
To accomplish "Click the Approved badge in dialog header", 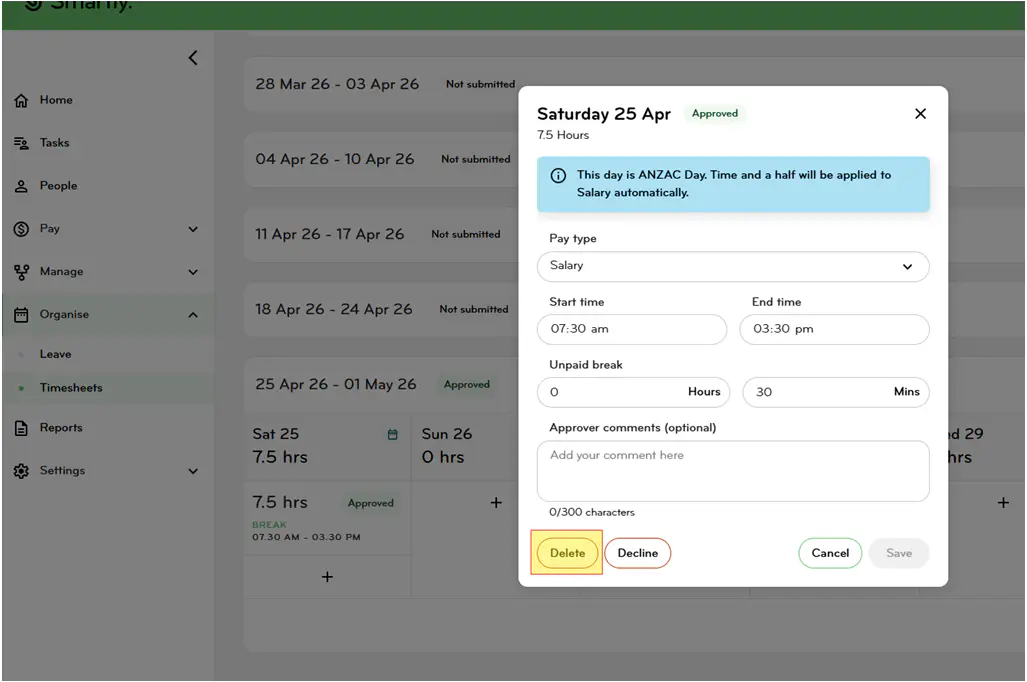I will (x=715, y=114).
